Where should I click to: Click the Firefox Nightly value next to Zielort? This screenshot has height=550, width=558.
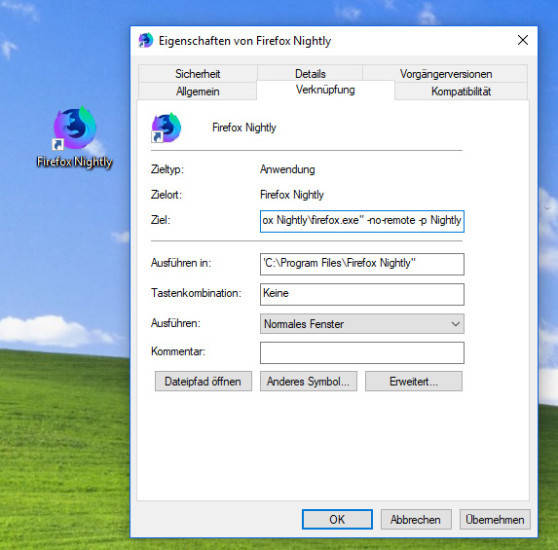pyautogui.click(x=292, y=195)
